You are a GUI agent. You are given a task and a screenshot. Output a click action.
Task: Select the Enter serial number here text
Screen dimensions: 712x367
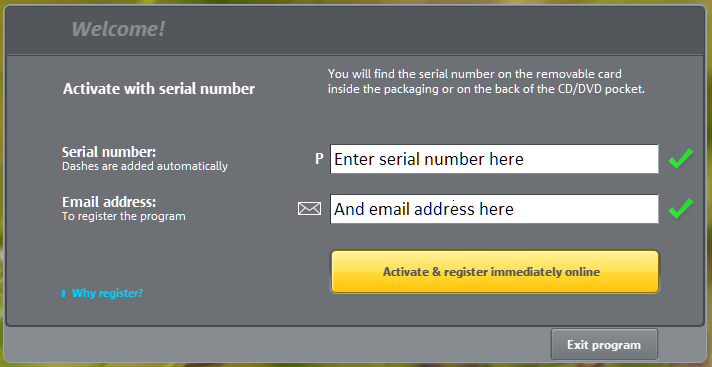429,159
